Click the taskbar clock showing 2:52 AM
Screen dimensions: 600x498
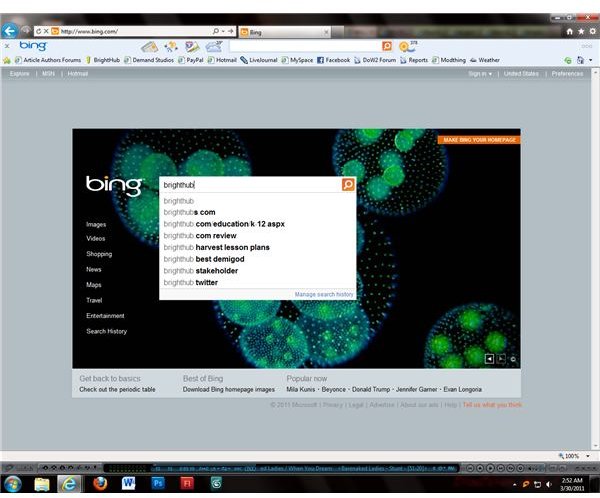point(572,484)
